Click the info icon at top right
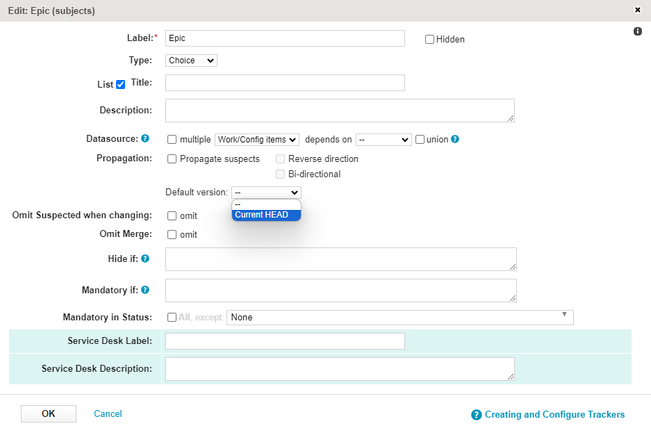 click(638, 31)
